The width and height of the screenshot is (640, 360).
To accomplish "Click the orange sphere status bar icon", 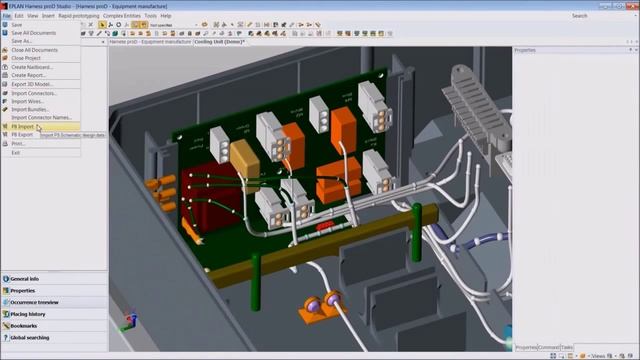I will 582,356.
